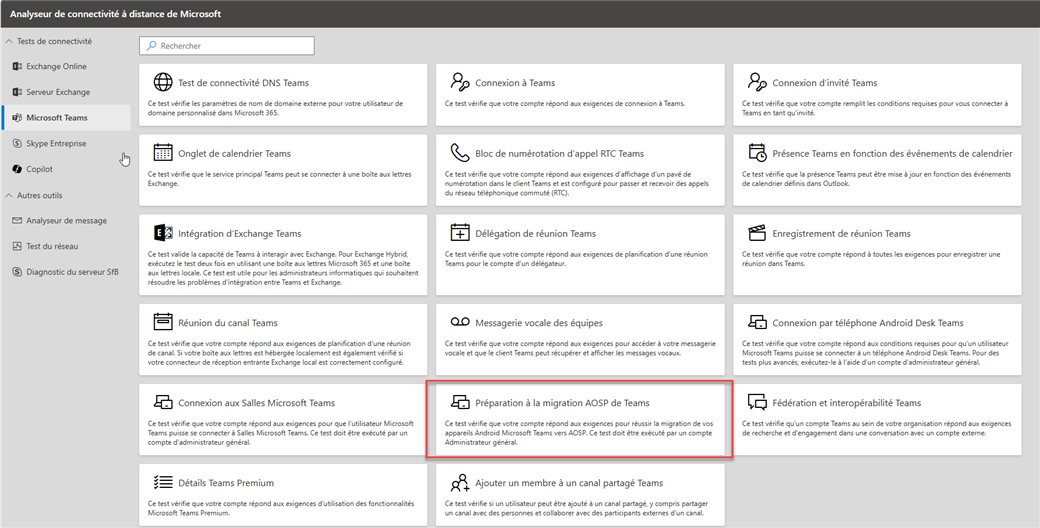Viewport: 1040px width, 528px height.
Task: Open the Connexion à Teams test
Action: (580, 95)
